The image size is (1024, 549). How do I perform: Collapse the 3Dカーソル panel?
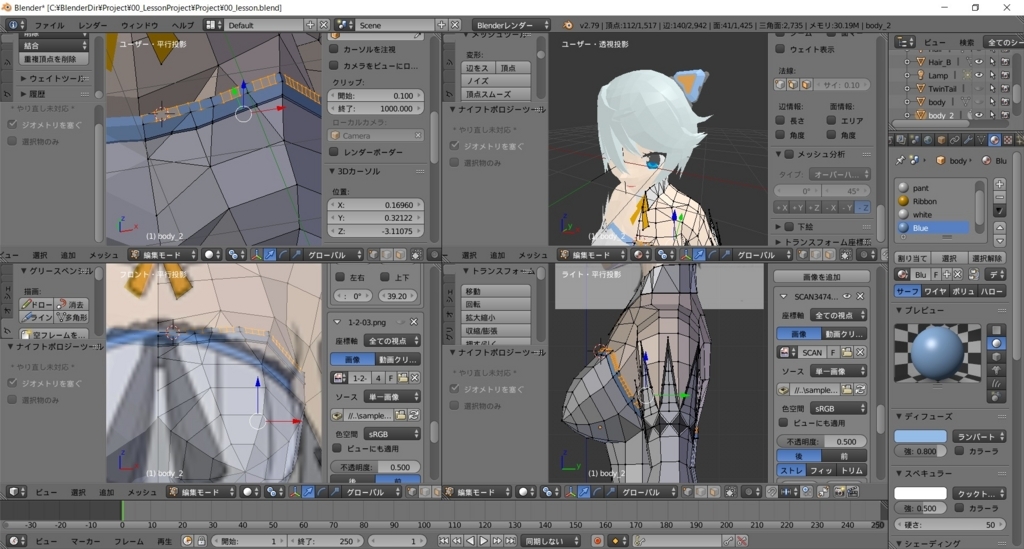click(x=332, y=171)
